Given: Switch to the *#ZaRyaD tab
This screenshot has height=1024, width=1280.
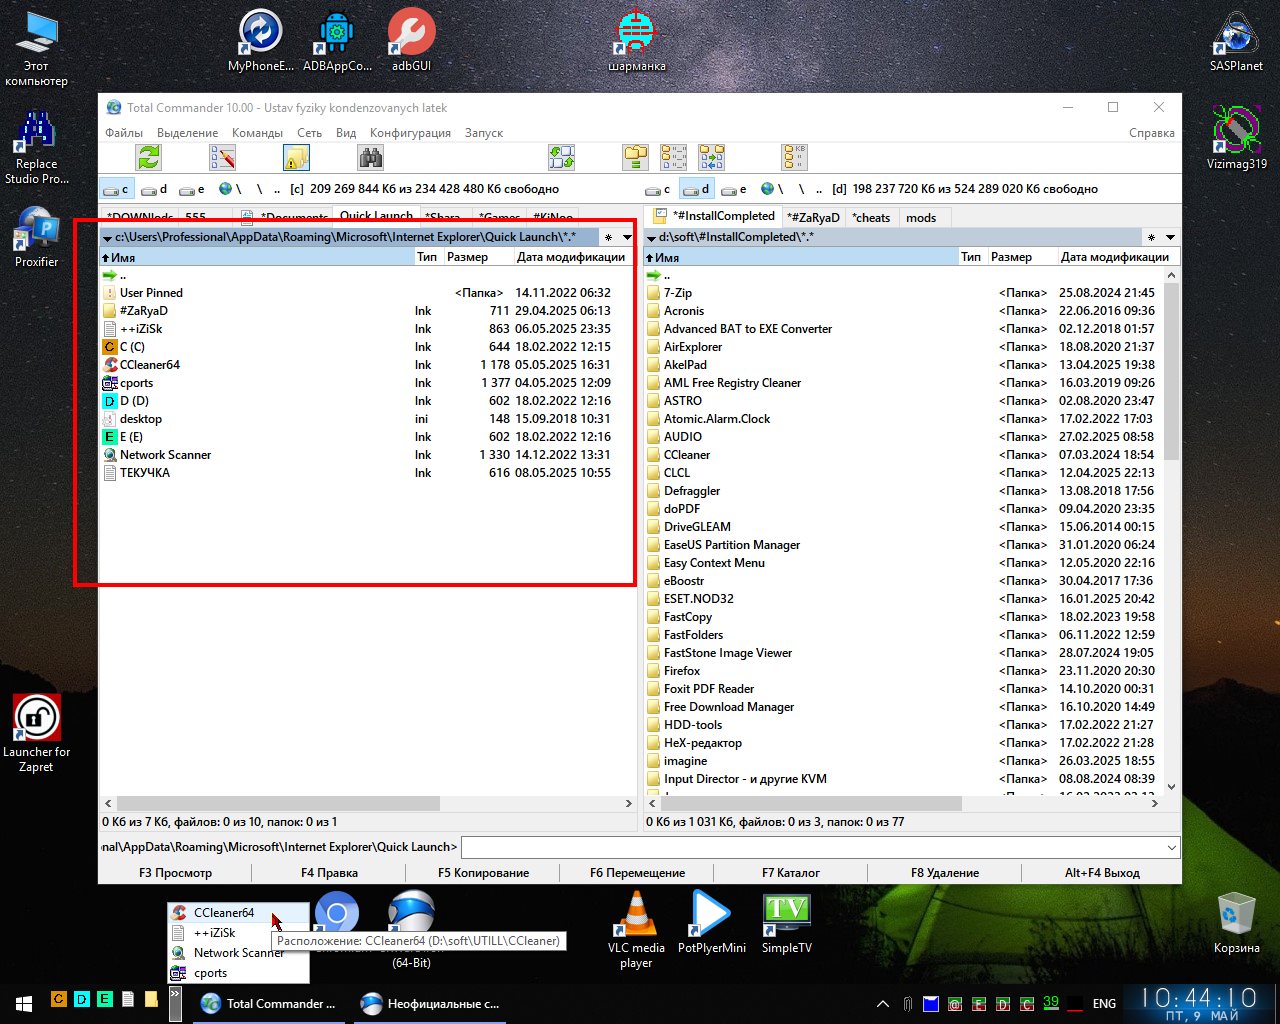Looking at the screenshot, I should coord(813,217).
